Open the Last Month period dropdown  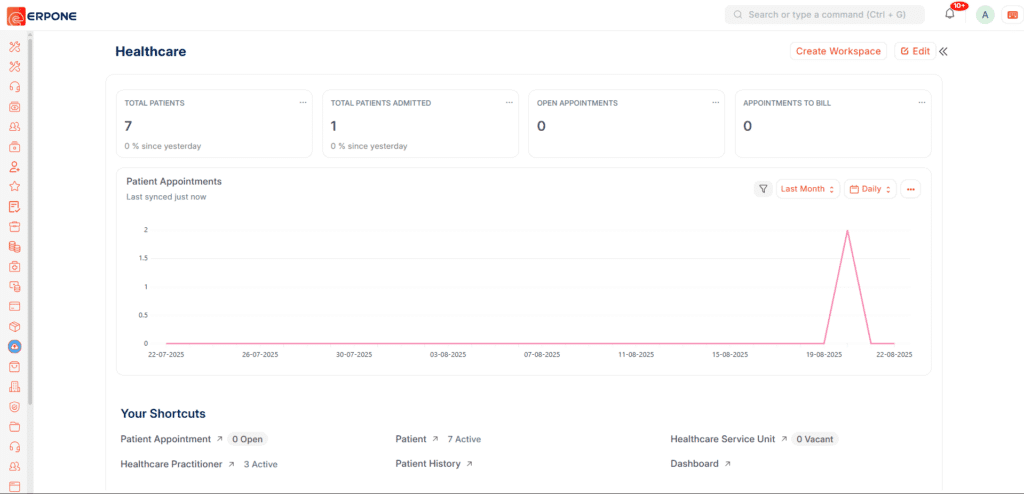pos(808,189)
